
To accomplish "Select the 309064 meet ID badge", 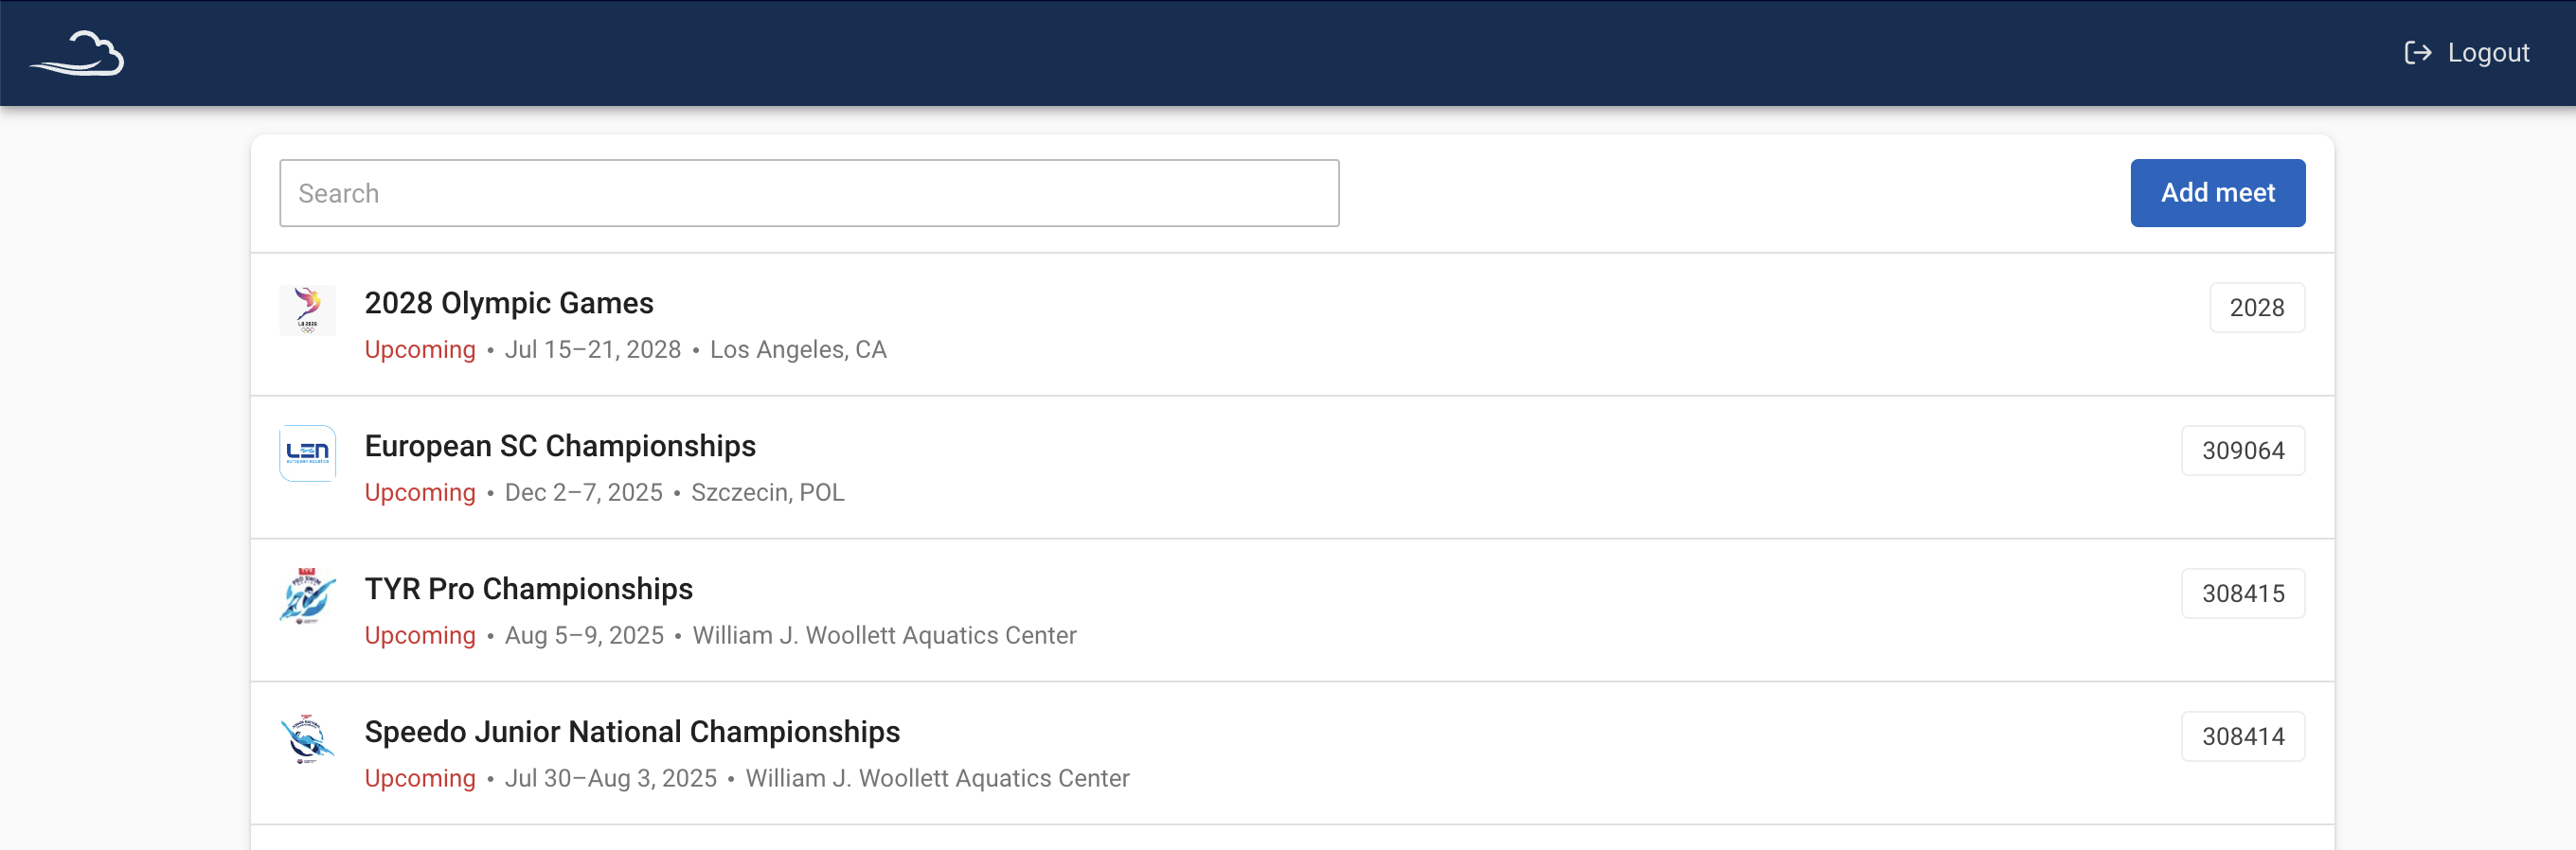I will point(2242,450).
